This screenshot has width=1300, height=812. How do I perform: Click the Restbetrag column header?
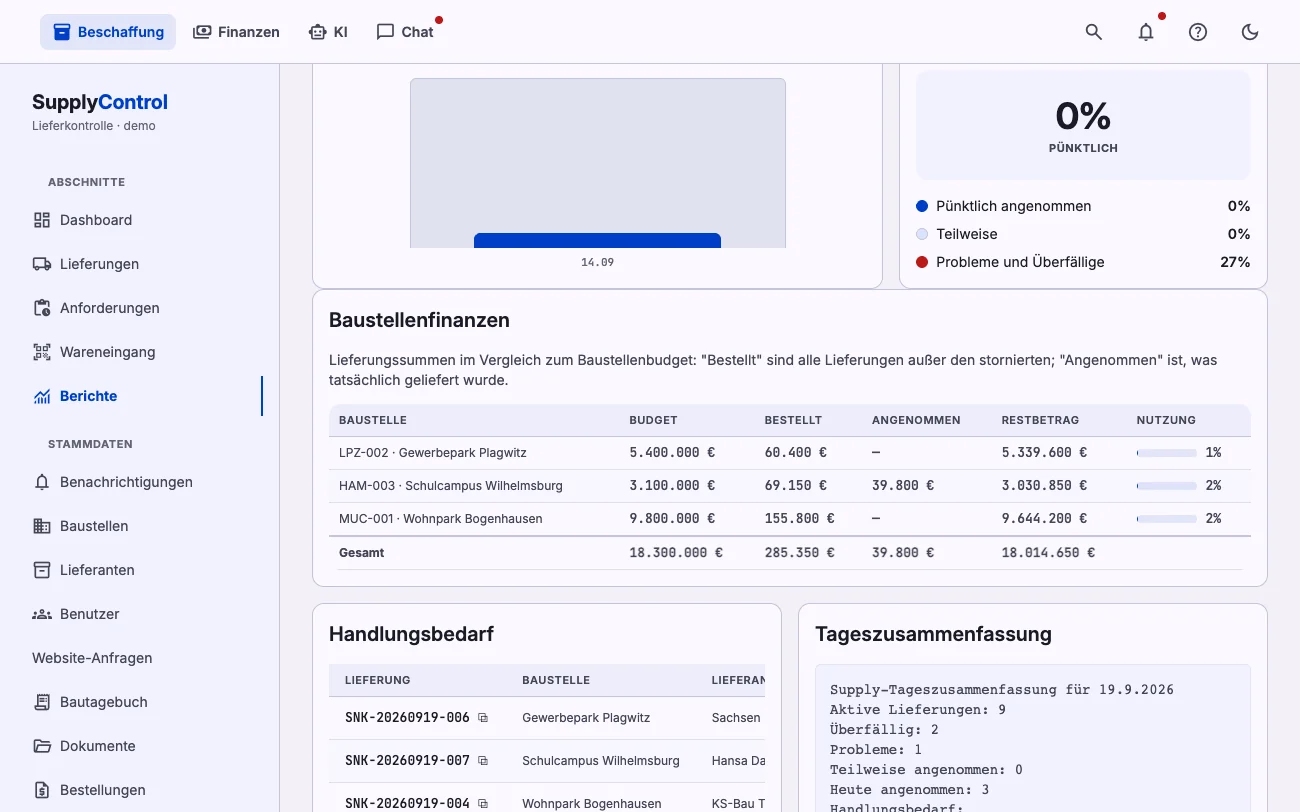pos(1040,420)
